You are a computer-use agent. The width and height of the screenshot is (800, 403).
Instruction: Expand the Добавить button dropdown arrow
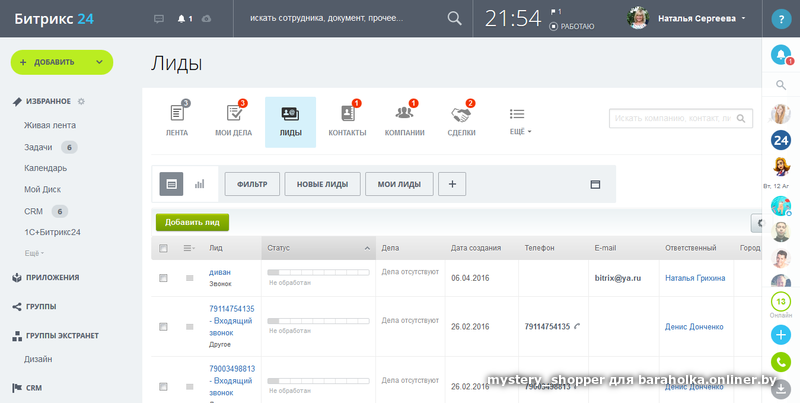click(99, 62)
